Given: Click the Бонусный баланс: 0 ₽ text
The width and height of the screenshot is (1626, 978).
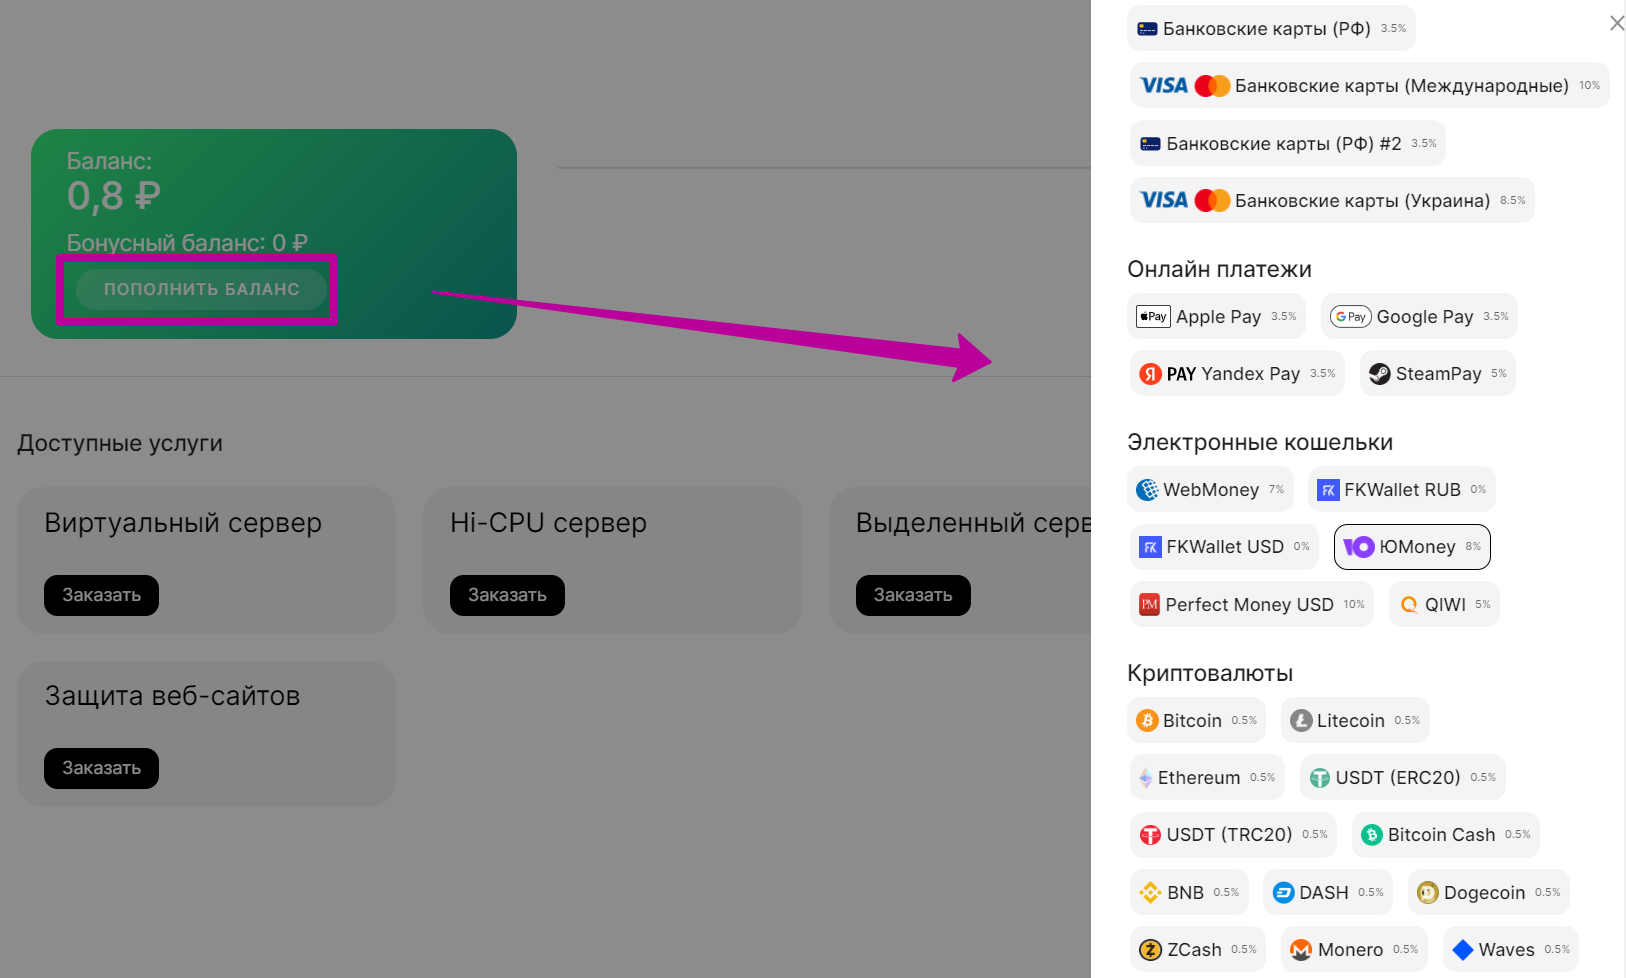Looking at the screenshot, I should coord(187,243).
